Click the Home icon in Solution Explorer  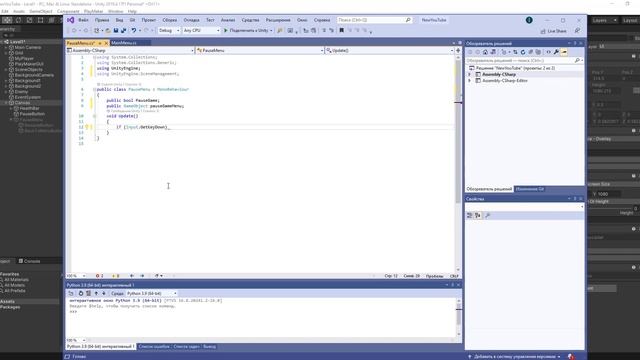pyautogui.click(x=485, y=52)
